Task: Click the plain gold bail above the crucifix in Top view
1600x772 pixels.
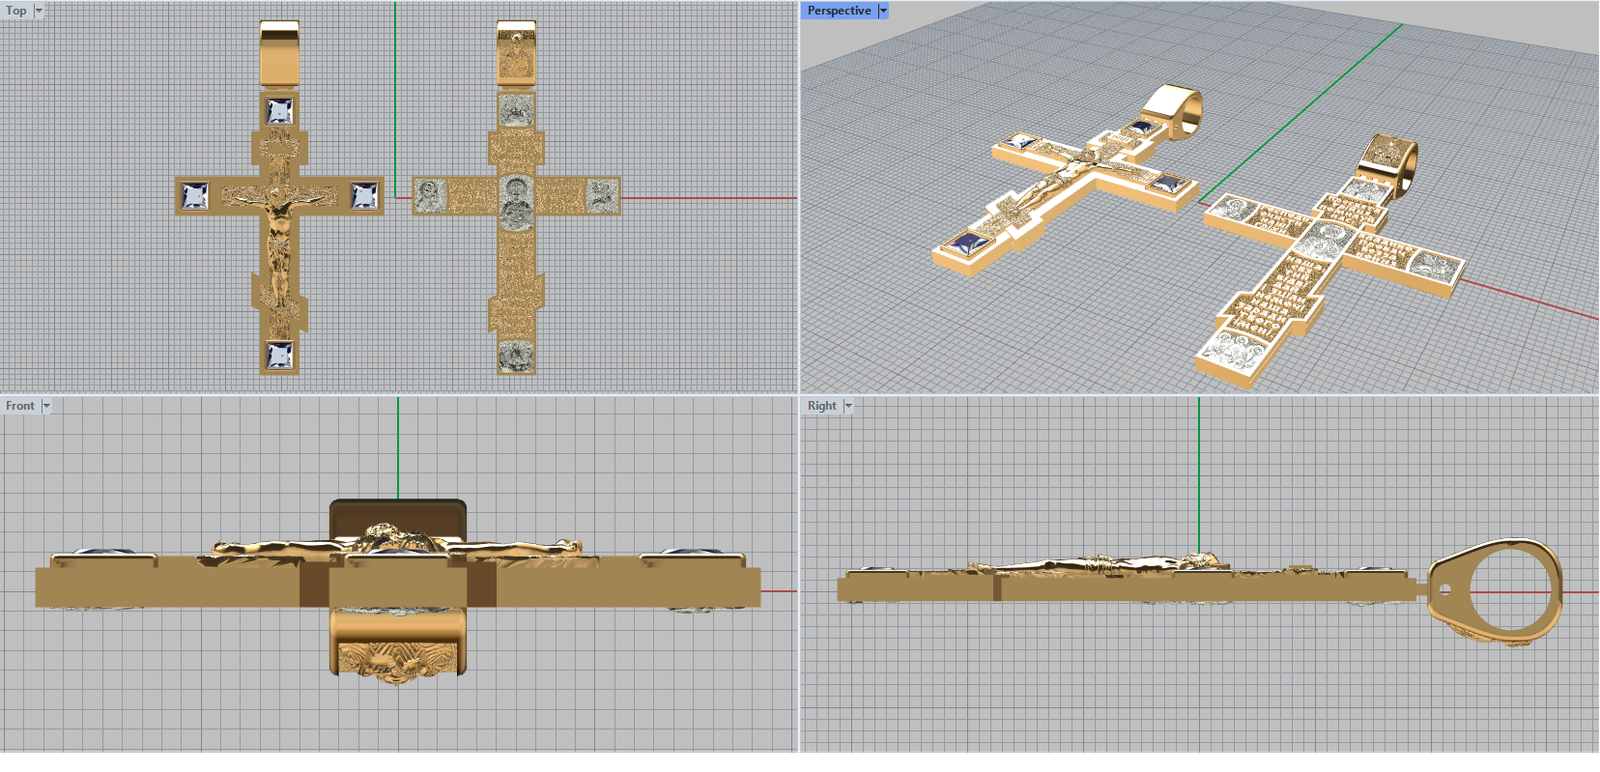Action: (279, 55)
